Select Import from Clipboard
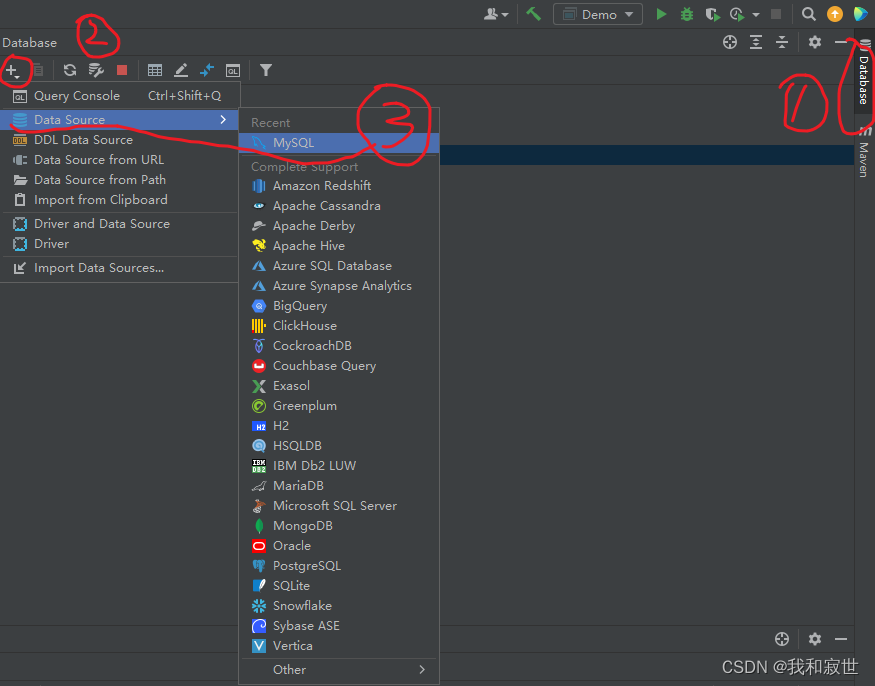875x686 pixels. tap(120, 200)
